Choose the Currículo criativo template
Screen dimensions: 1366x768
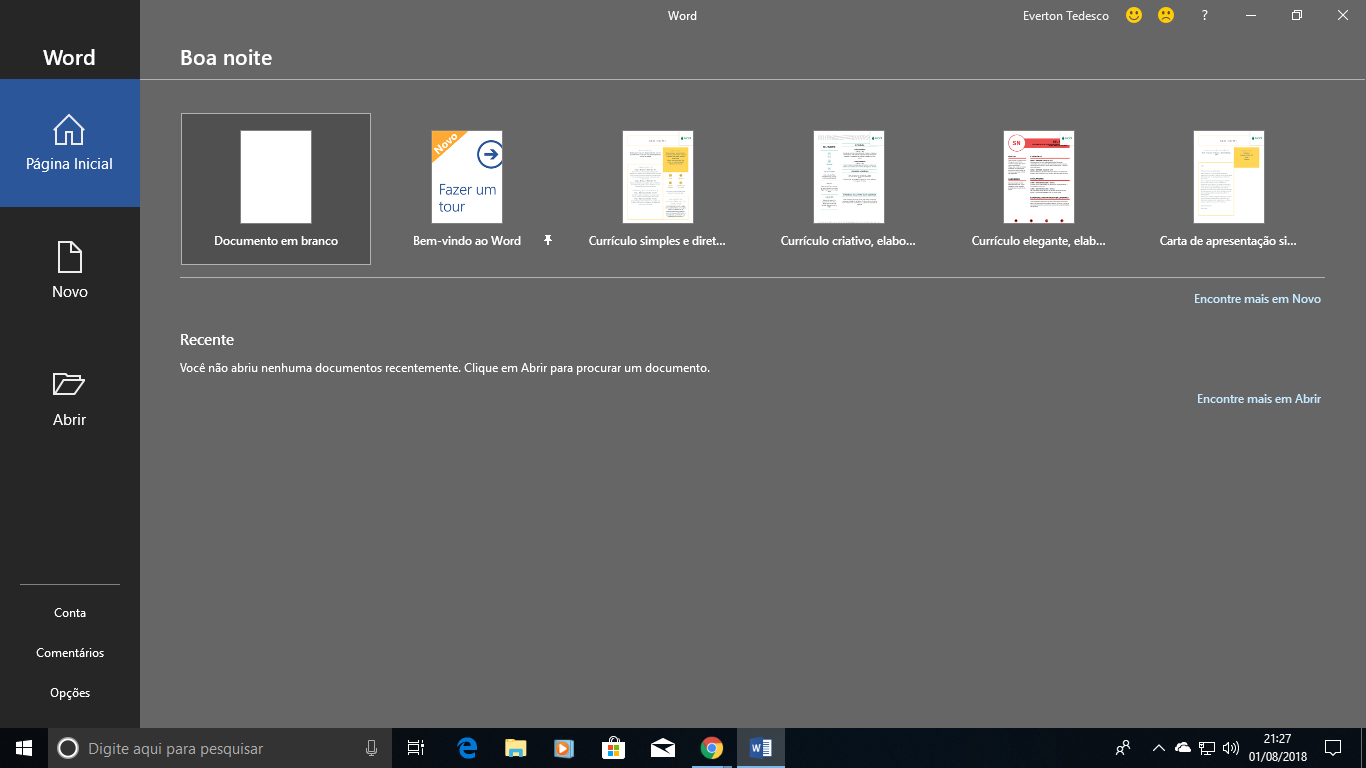(x=848, y=189)
